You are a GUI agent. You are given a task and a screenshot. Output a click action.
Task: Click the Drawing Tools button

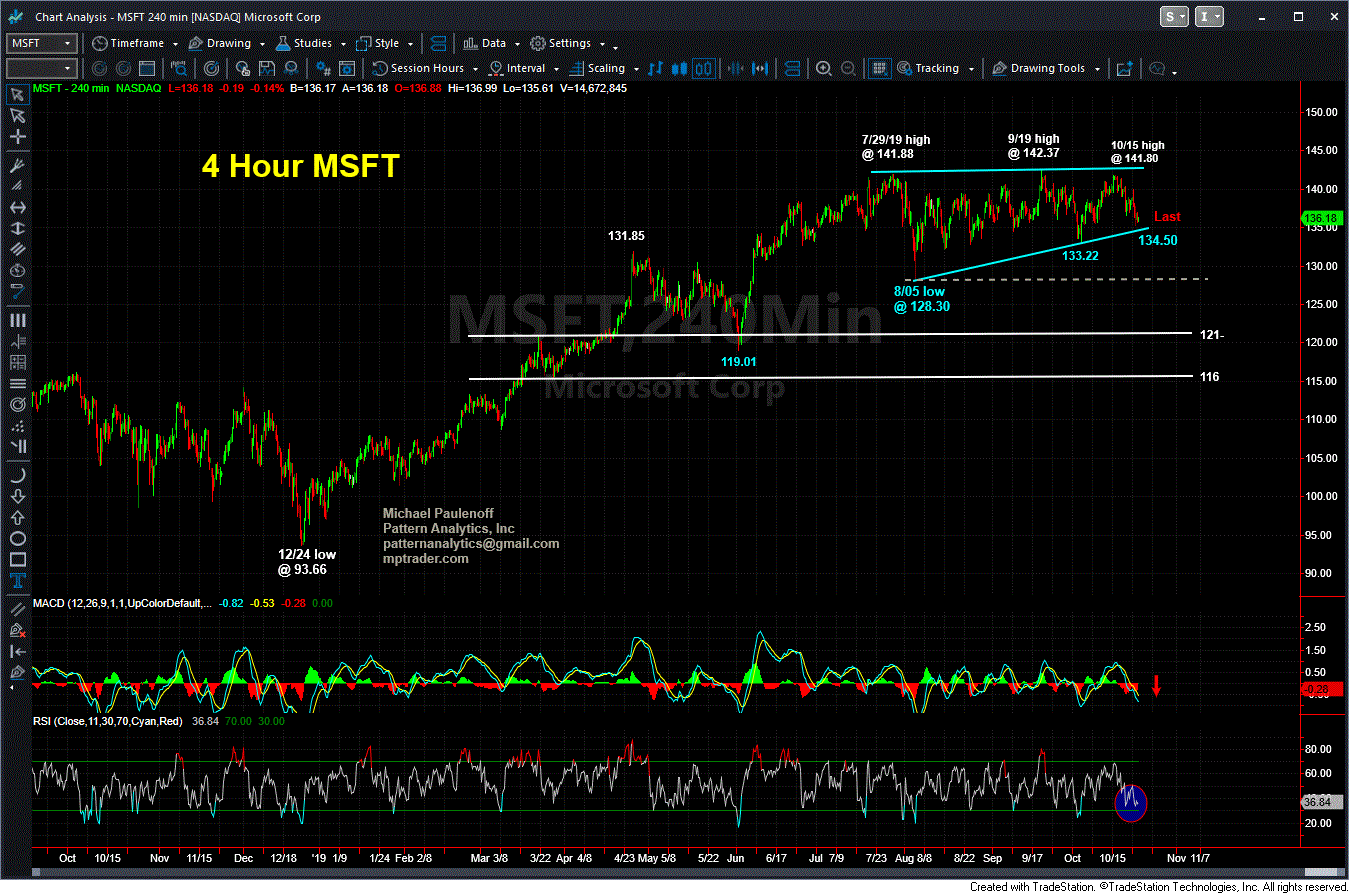click(1040, 69)
